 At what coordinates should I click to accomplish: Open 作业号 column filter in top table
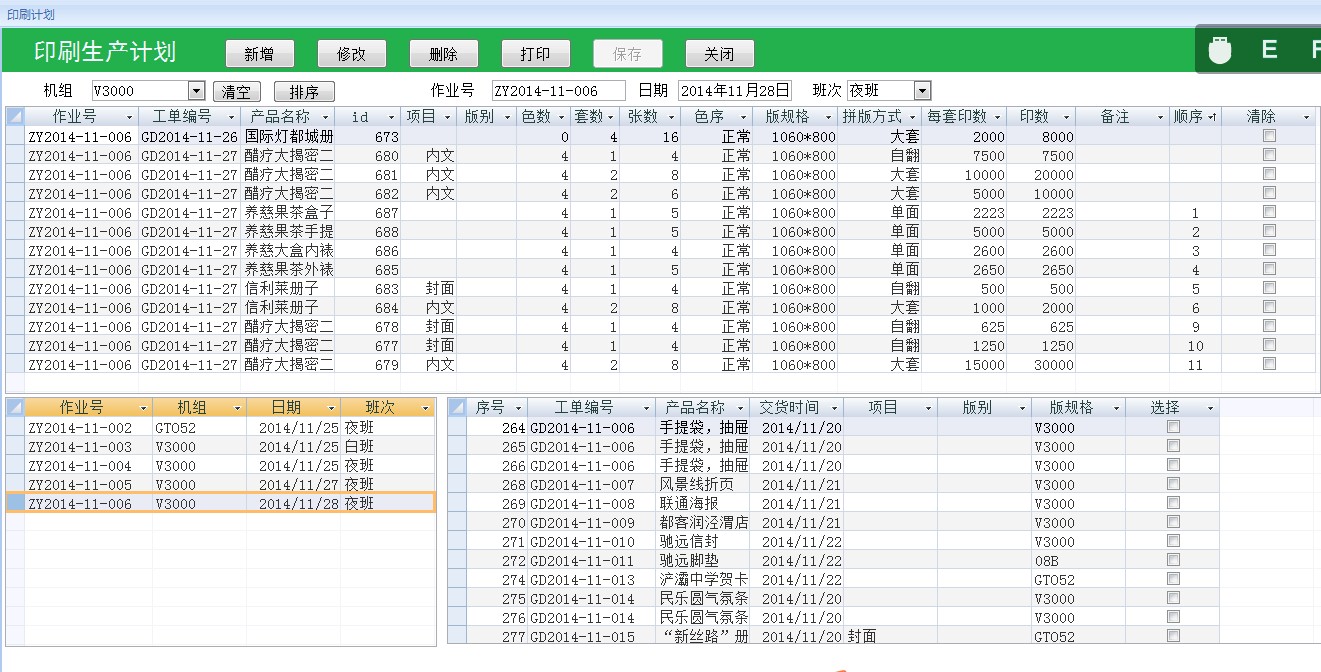[x=129, y=117]
